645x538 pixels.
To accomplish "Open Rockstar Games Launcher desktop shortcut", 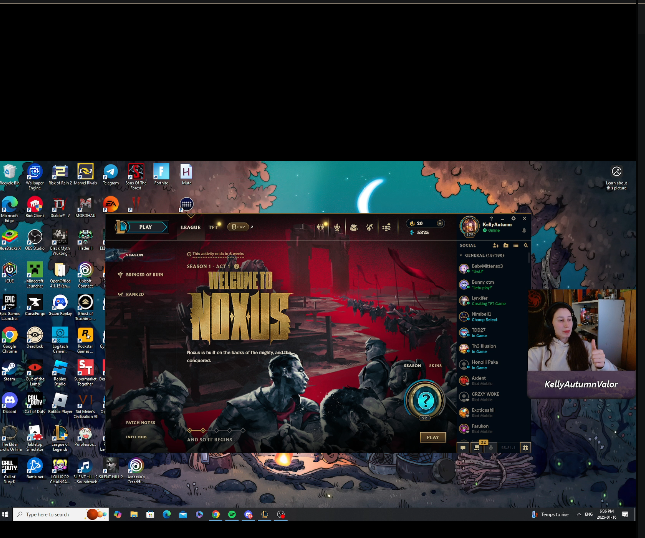I will pyautogui.click(x=85, y=339).
